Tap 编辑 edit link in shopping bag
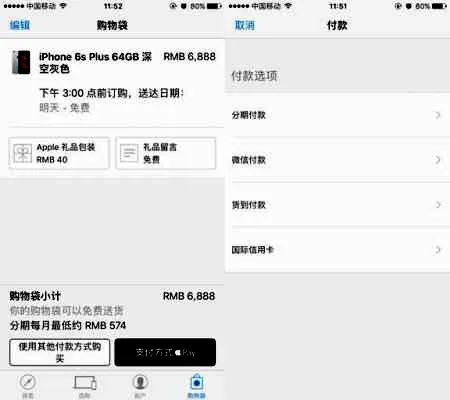450x400 pixels. (20, 25)
